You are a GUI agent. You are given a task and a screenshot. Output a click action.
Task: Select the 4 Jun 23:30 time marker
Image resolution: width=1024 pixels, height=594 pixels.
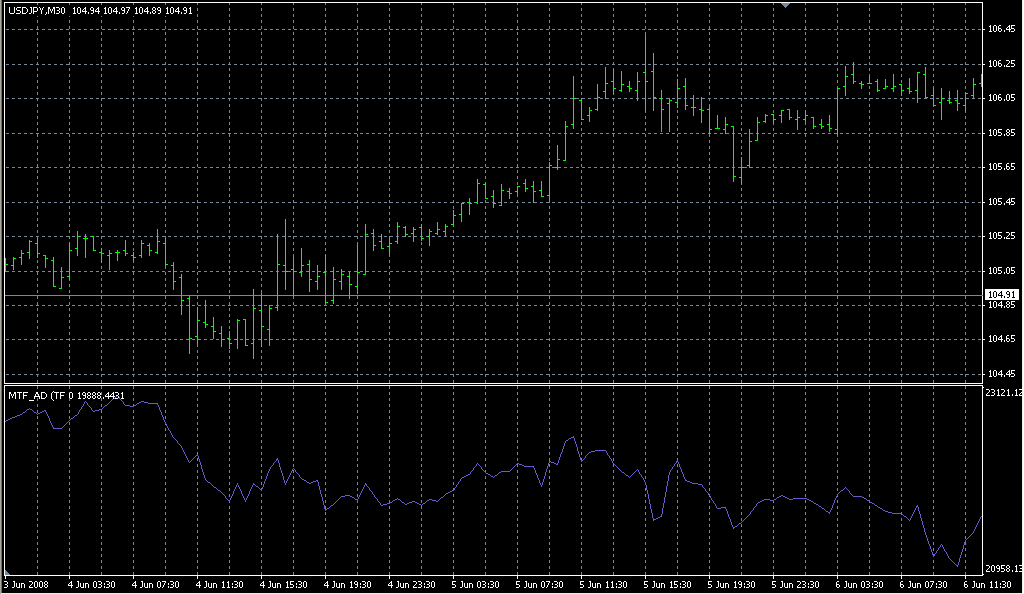click(x=411, y=584)
